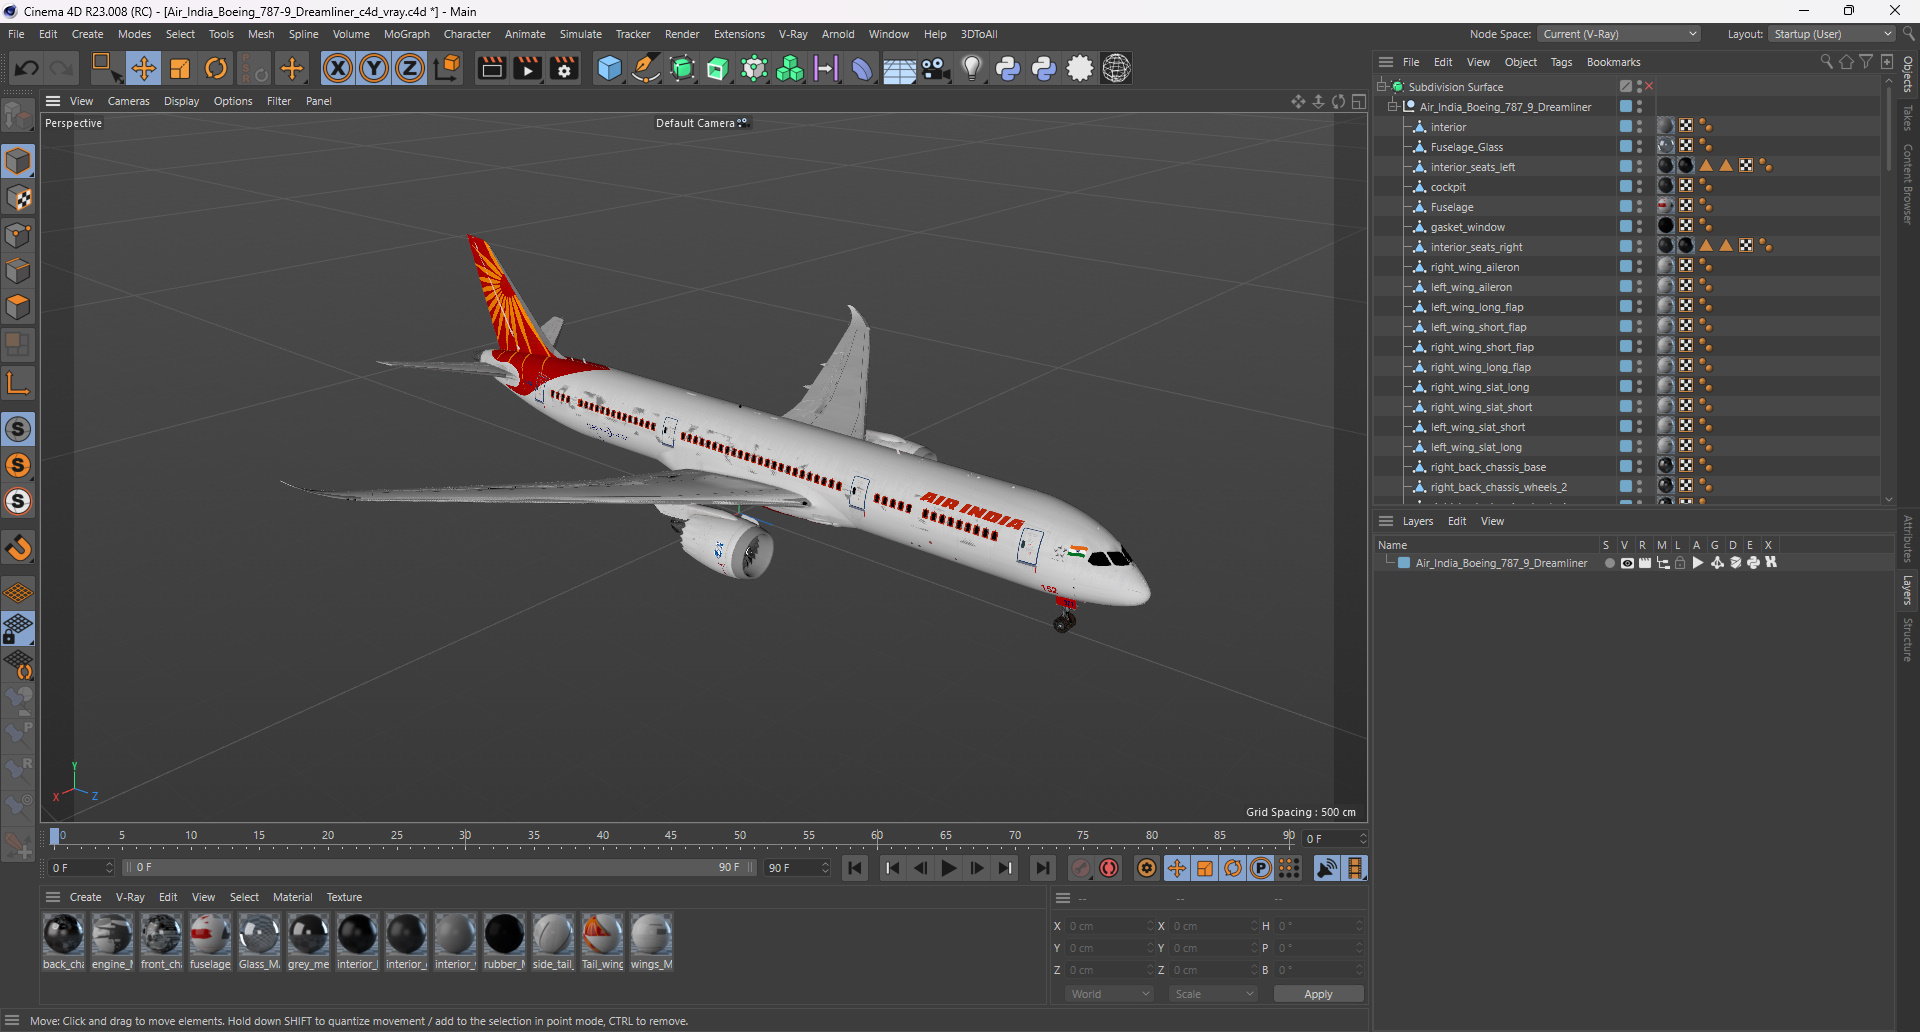Screen dimensions: 1920x1032
Task: Enable Make Editable tool in left sidebar
Action: click(x=18, y=116)
